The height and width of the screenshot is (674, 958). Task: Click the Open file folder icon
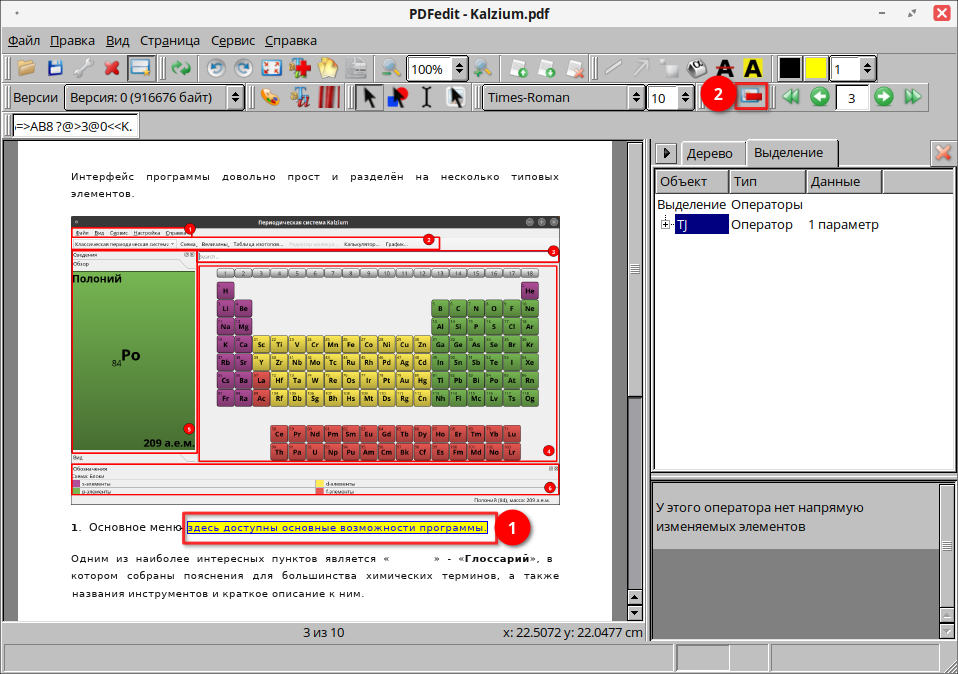[27, 68]
